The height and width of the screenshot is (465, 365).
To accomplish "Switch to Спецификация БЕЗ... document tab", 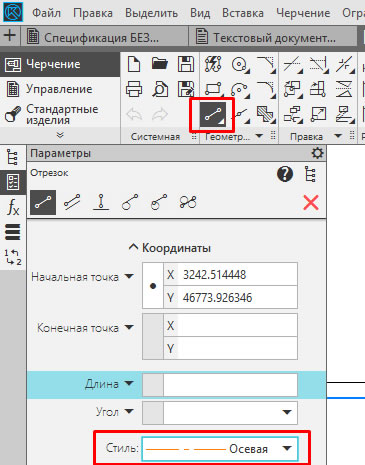I will 104,37.
